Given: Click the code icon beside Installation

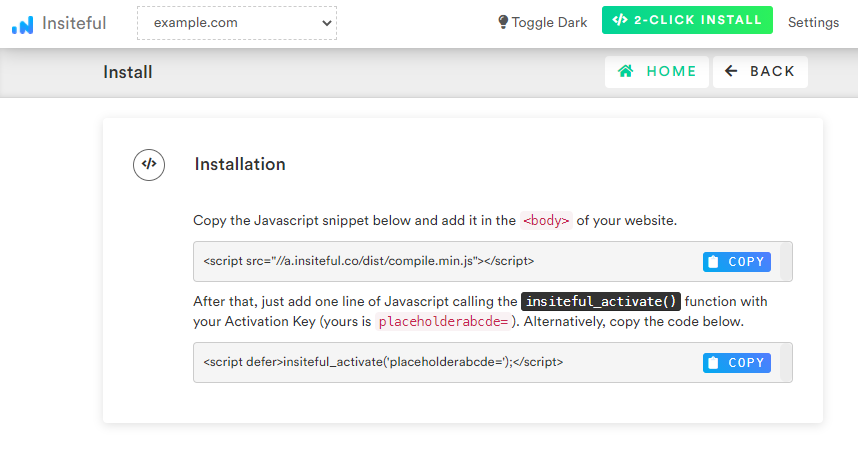Looking at the screenshot, I should point(149,165).
